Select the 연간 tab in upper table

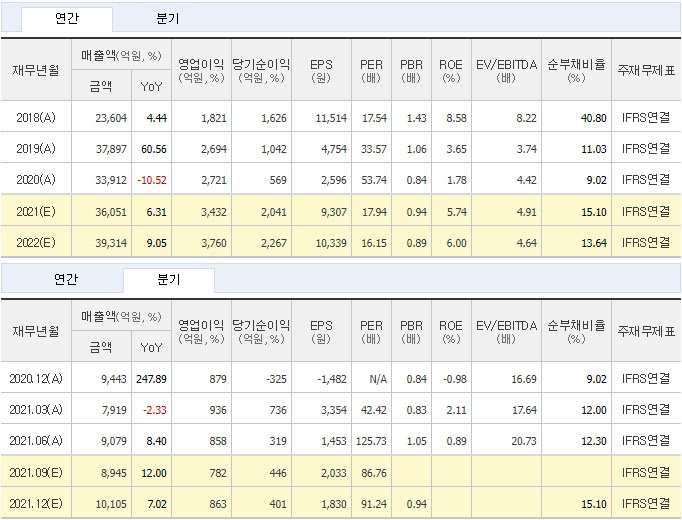pyautogui.click(x=67, y=19)
